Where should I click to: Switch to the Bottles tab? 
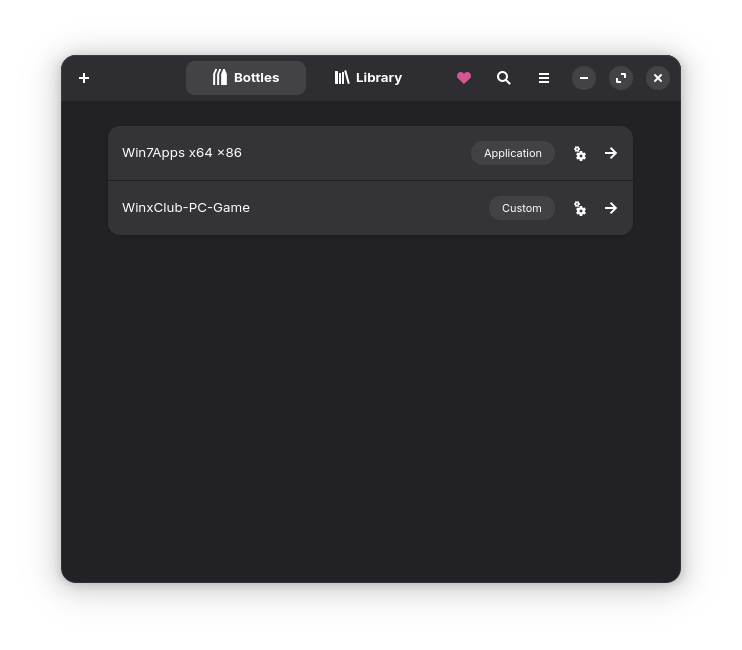246,78
